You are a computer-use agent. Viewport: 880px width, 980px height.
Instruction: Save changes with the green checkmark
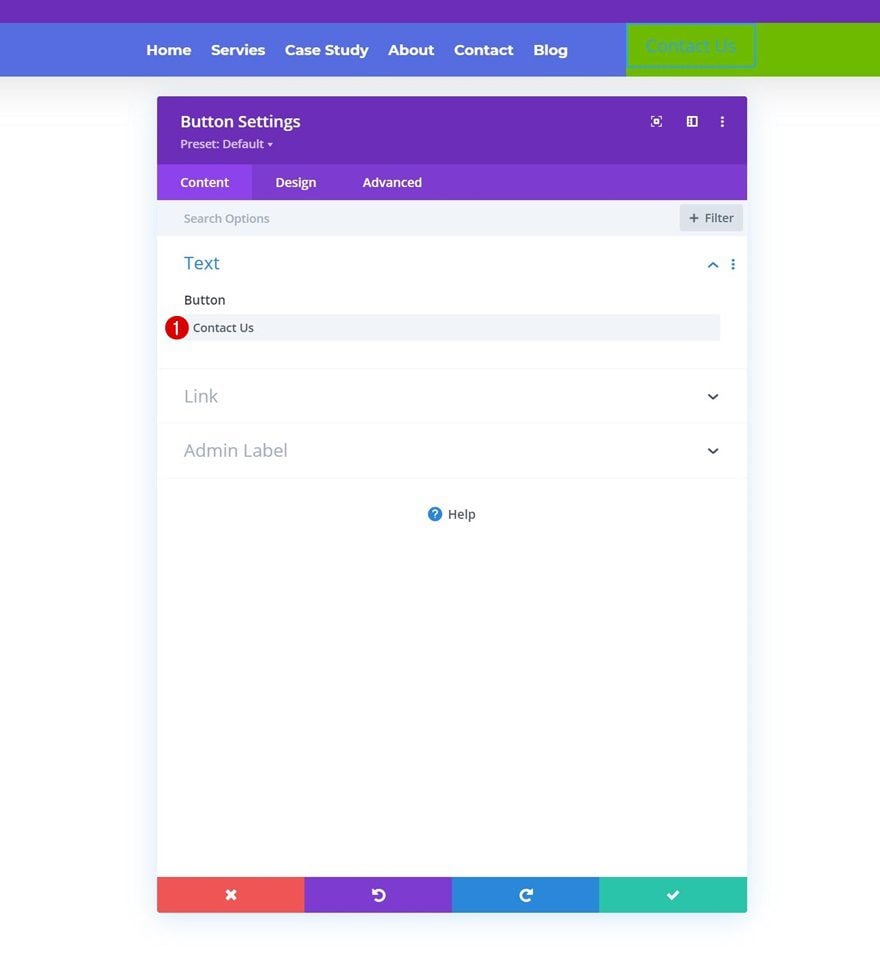click(673, 894)
